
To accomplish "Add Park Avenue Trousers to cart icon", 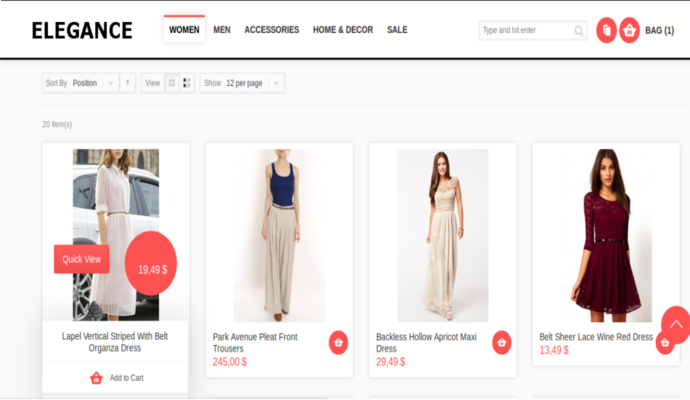I will click(x=338, y=342).
